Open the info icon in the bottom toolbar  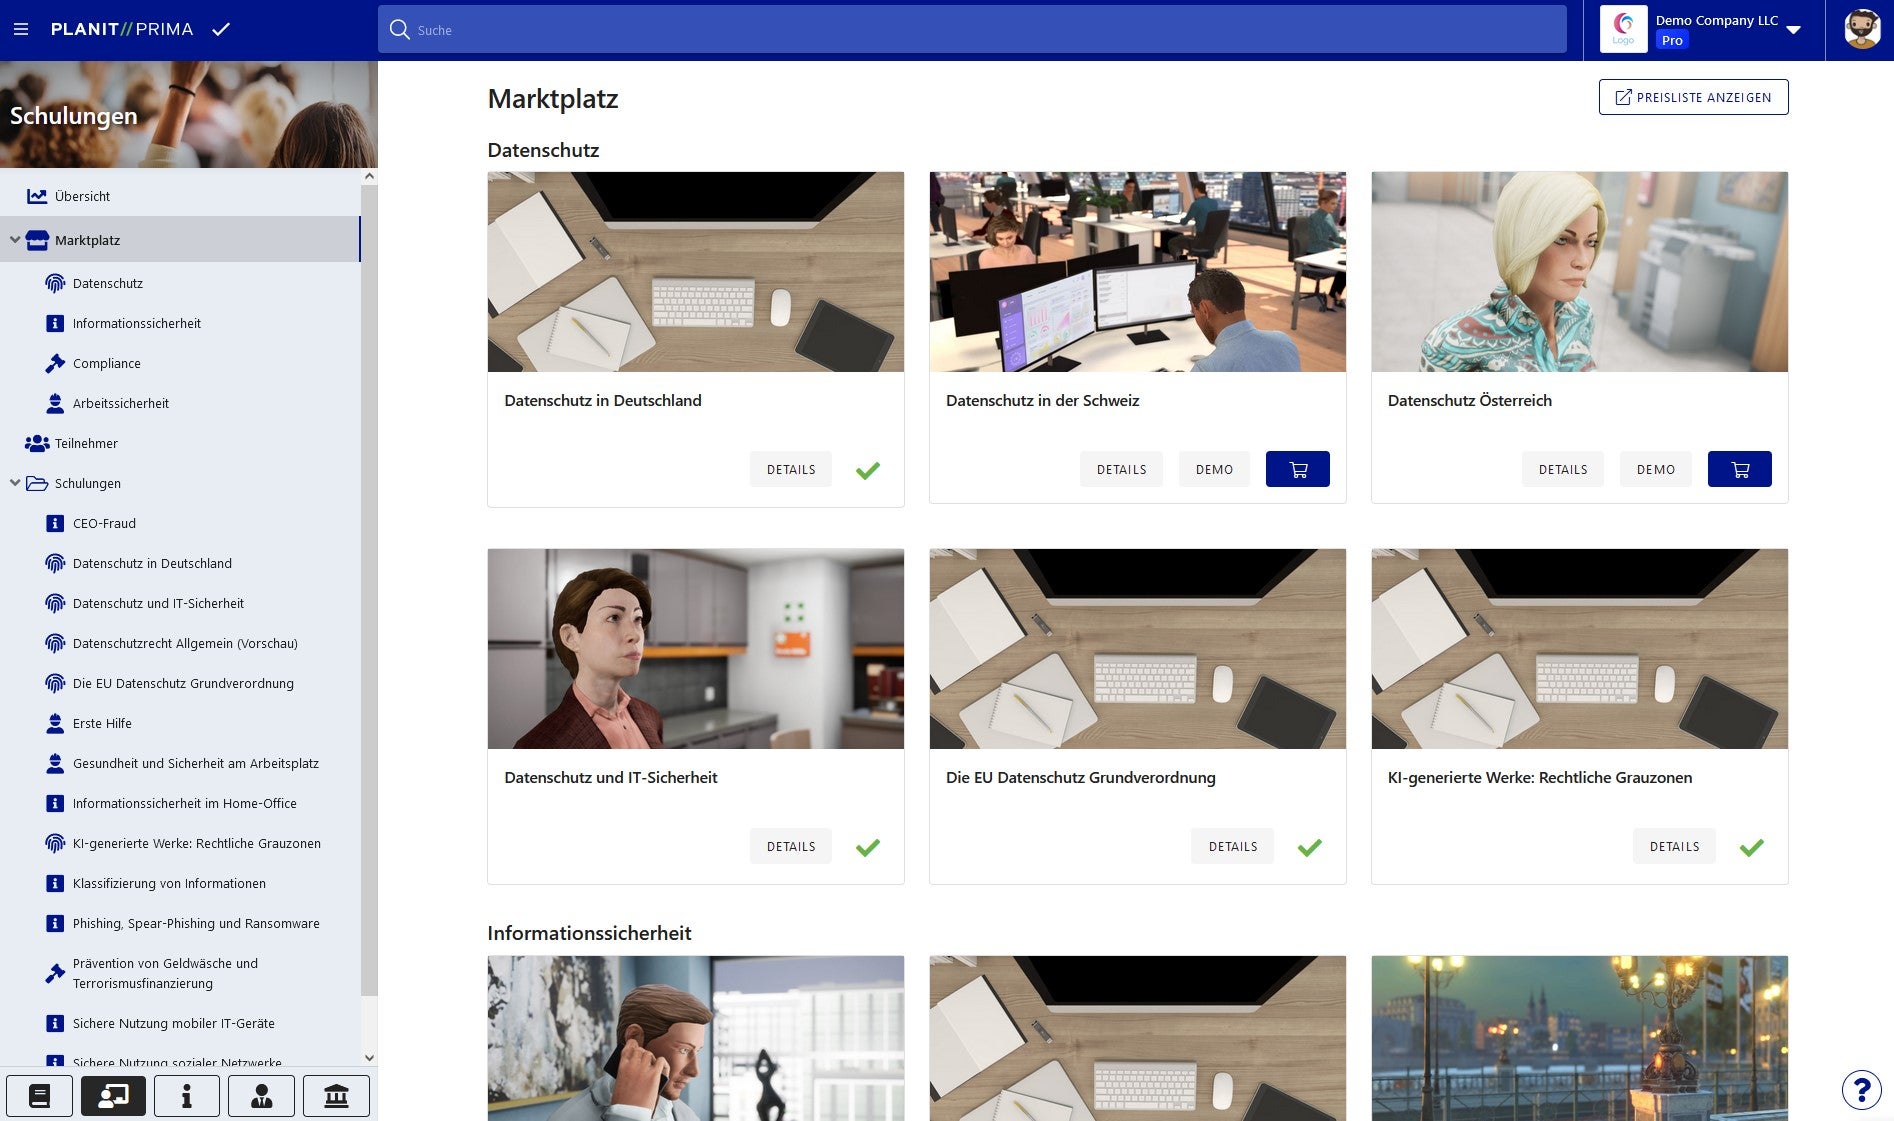coord(186,1095)
